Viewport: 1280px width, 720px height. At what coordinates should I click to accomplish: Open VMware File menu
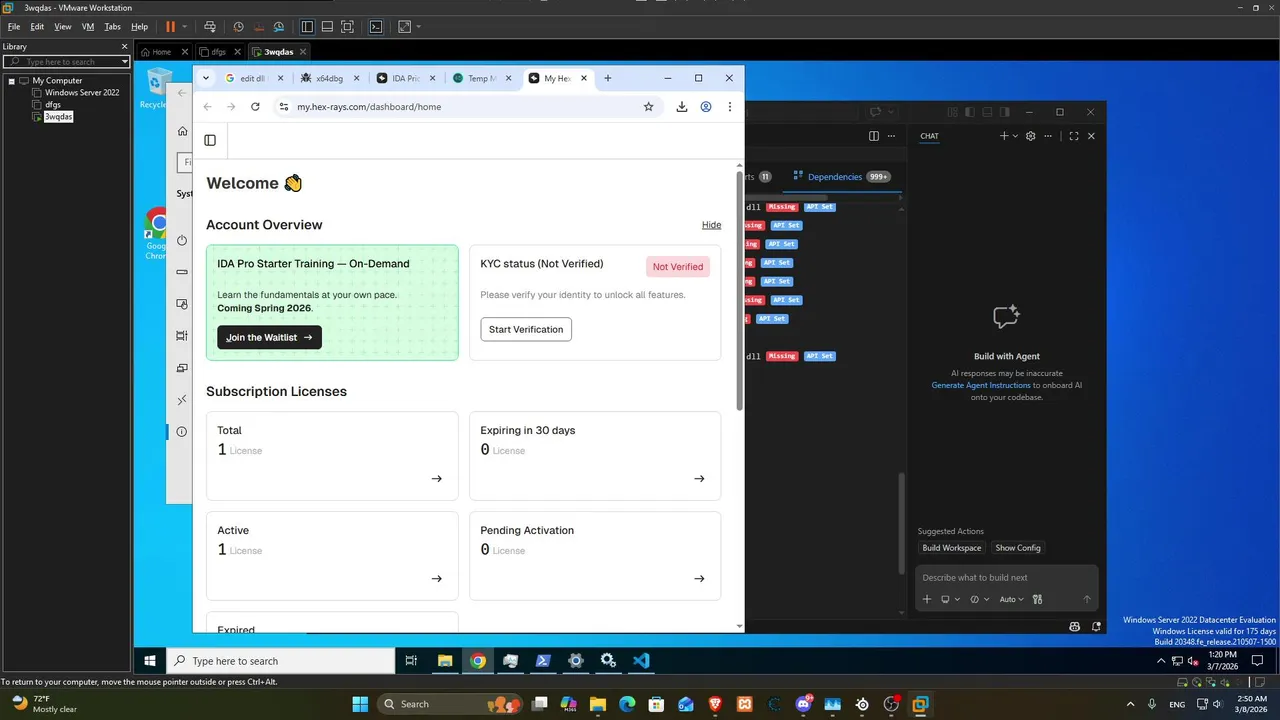[x=14, y=27]
